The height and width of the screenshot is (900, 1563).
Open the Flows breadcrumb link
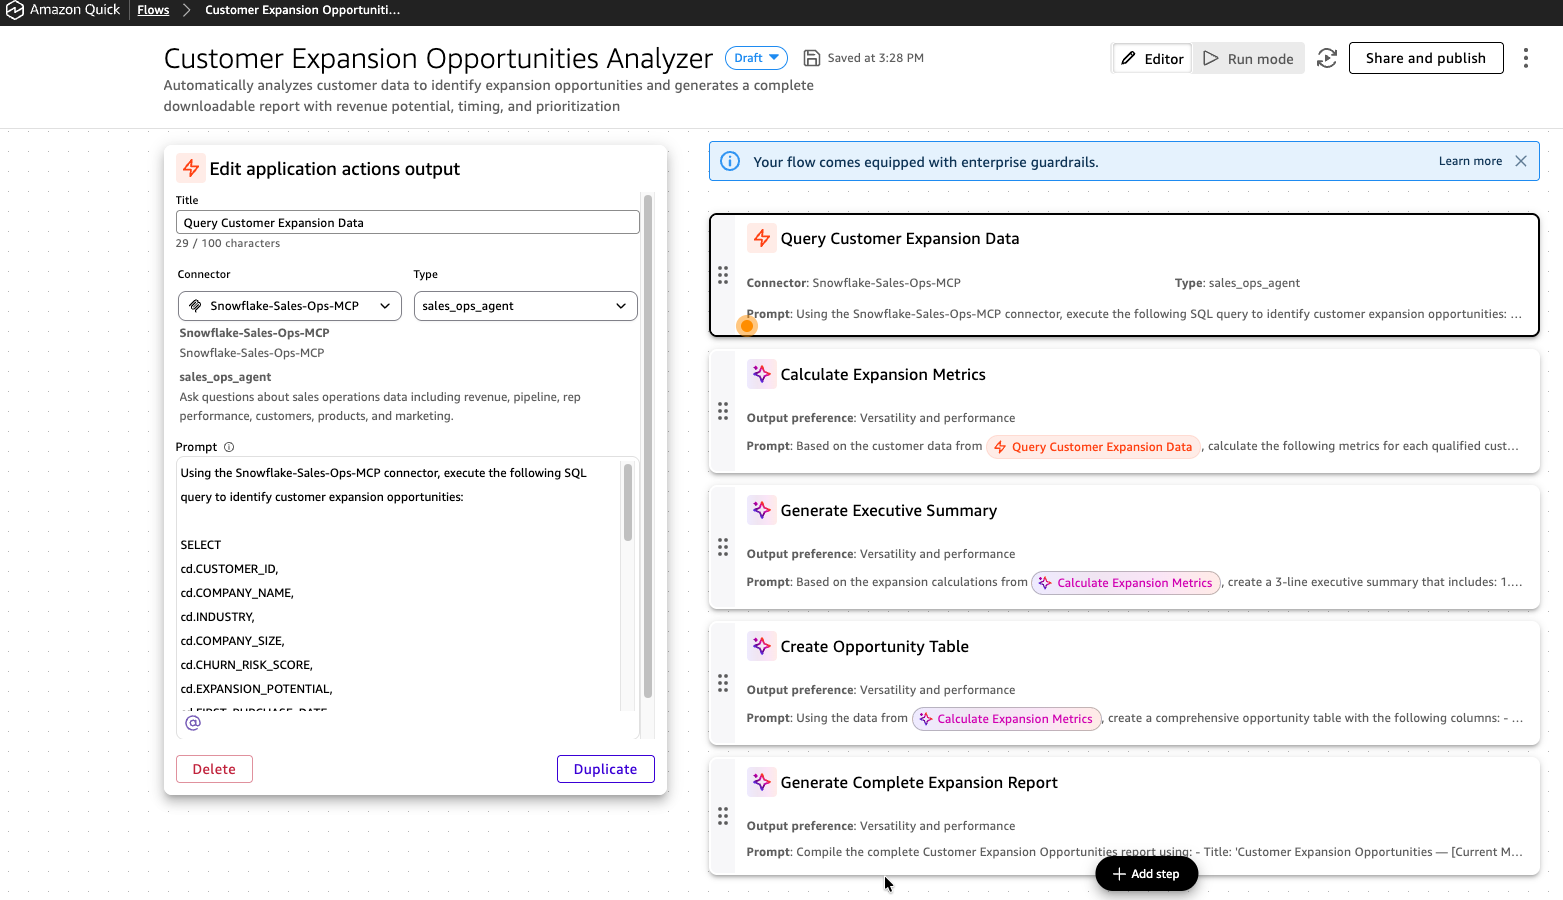(153, 10)
